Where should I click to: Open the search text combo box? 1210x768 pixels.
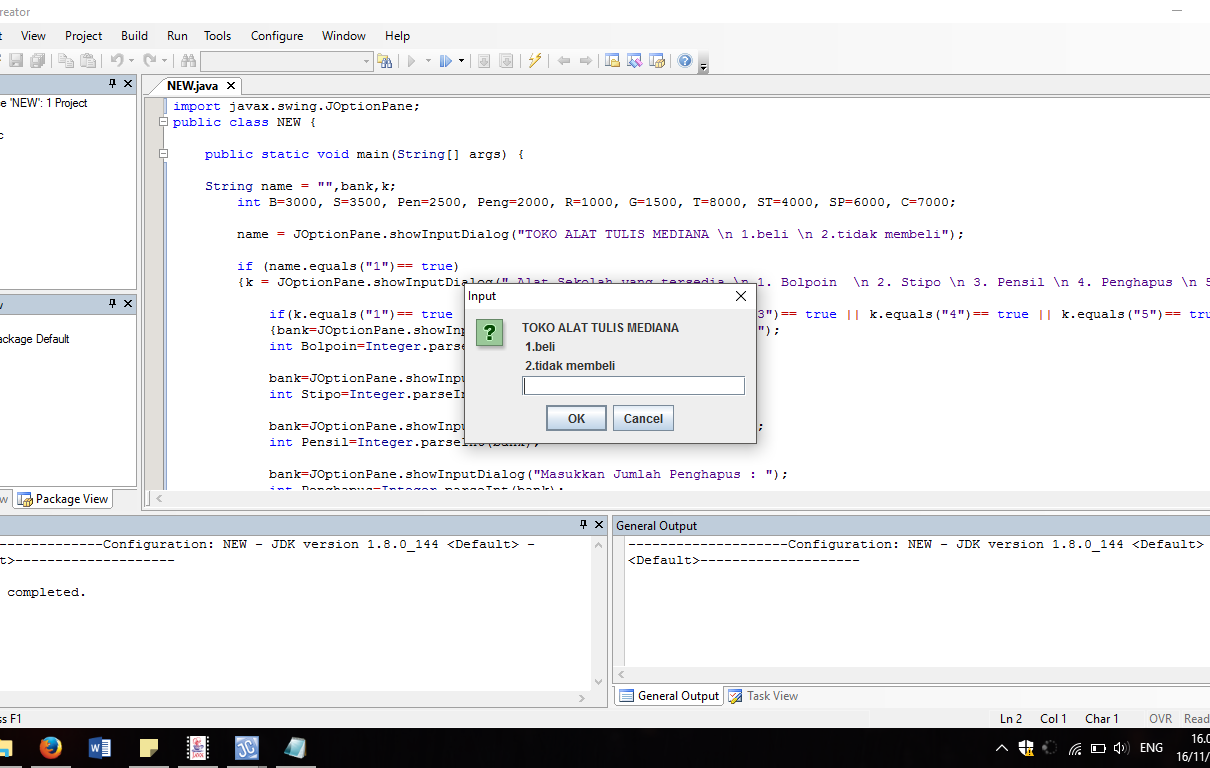click(x=287, y=61)
